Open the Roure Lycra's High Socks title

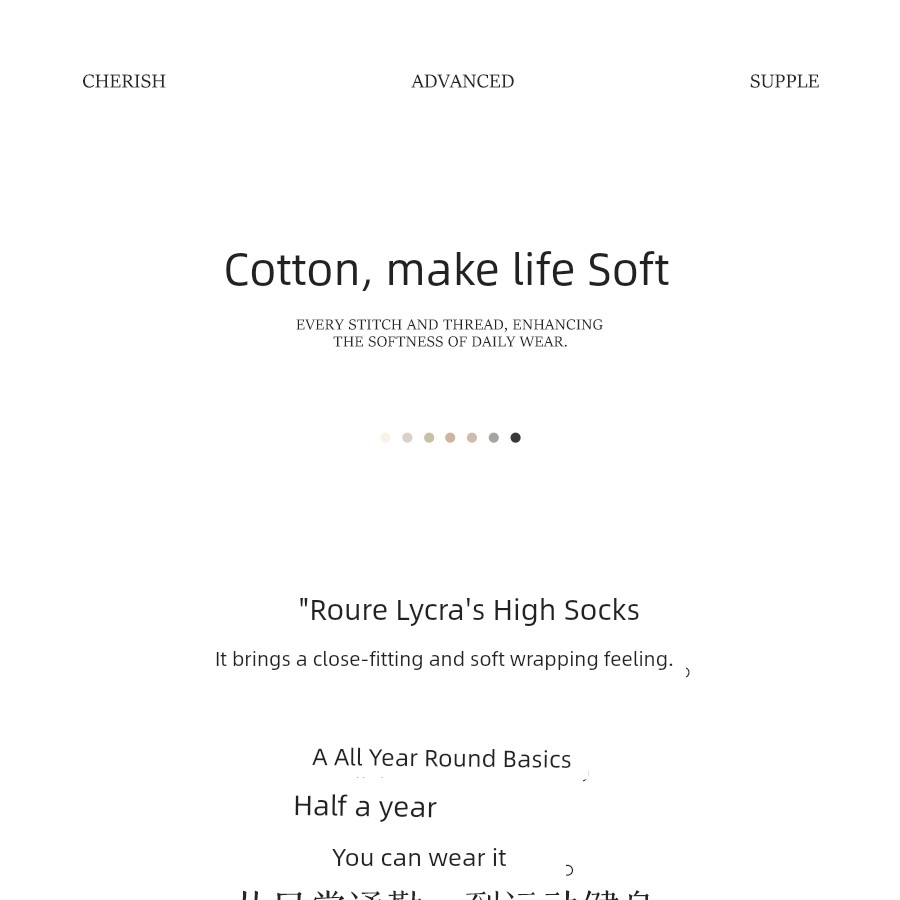469,610
